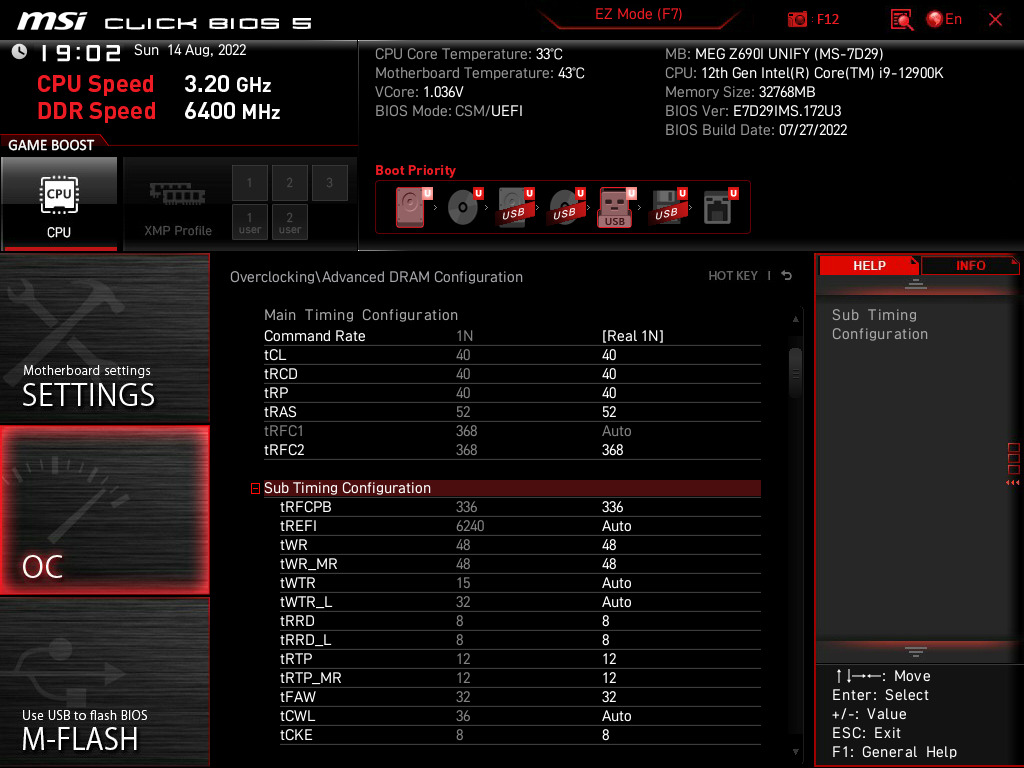Switch to EZ Mode (F7)
The height and width of the screenshot is (768, 1024).
(x=638, y=14)
